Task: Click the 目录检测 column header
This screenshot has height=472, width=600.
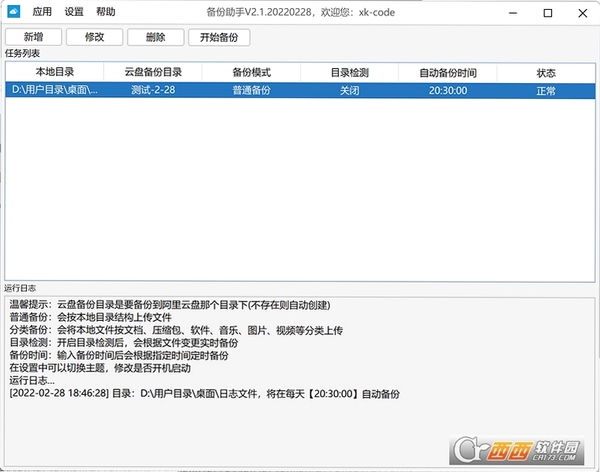Action: [349, 72]
